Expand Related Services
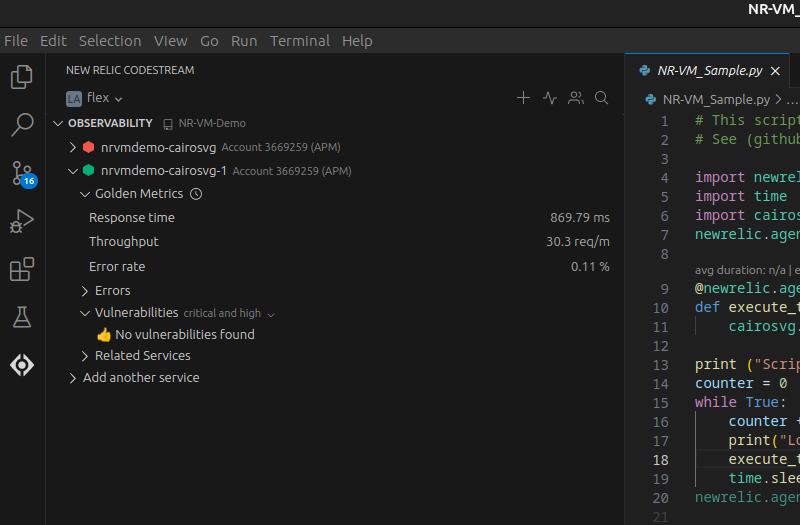Viewport: 800px width, 525px height. click(85, 356)
